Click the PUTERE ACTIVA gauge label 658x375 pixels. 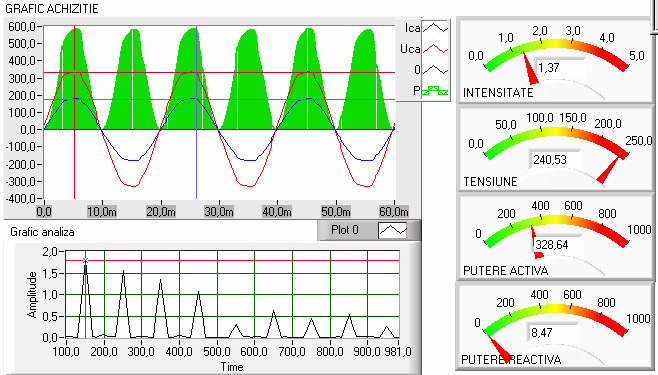pyautogui.click(x=506, y=271)
